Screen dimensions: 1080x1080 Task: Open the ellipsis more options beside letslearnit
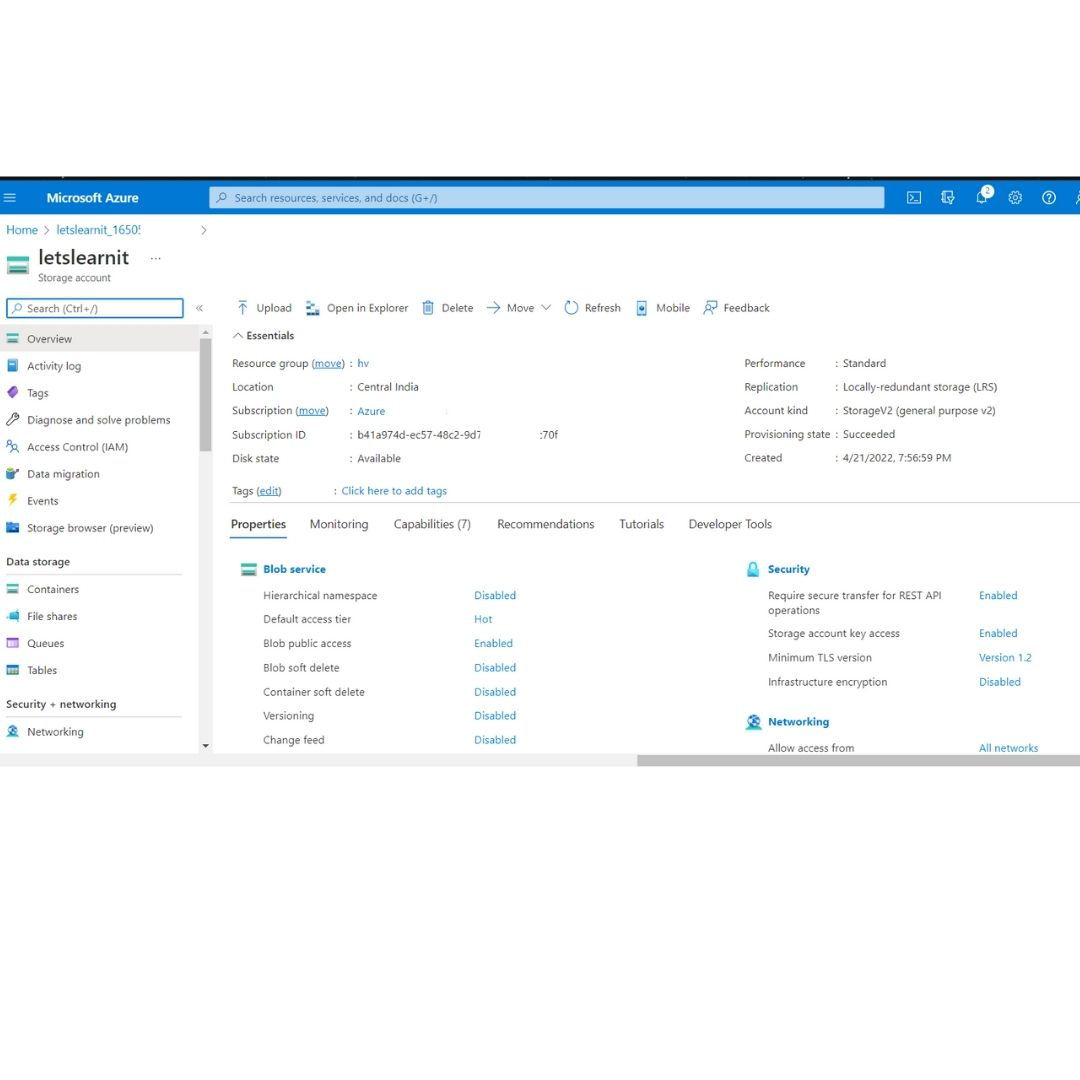click(x=156, y=258)
